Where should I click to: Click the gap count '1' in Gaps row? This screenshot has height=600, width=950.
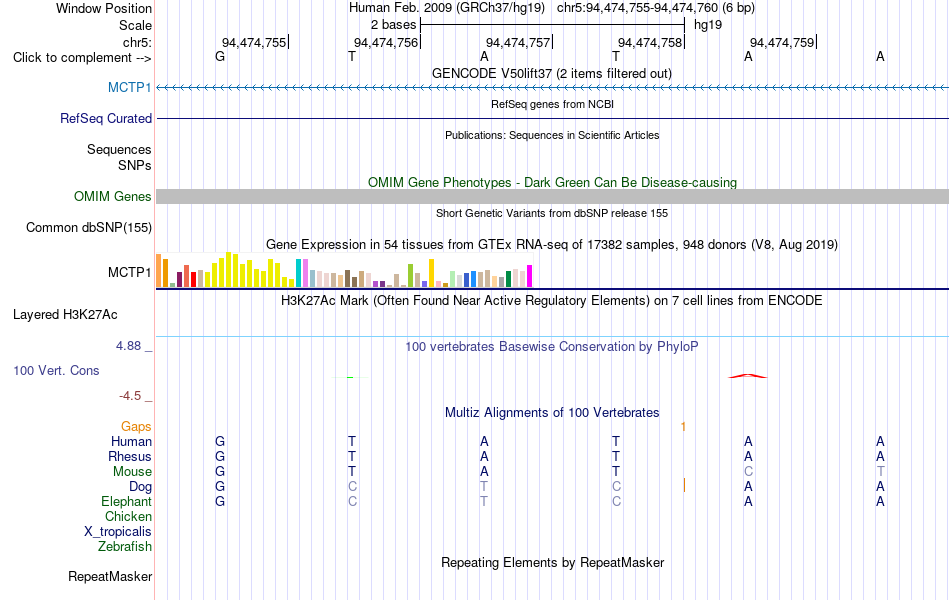pos(683,427)
